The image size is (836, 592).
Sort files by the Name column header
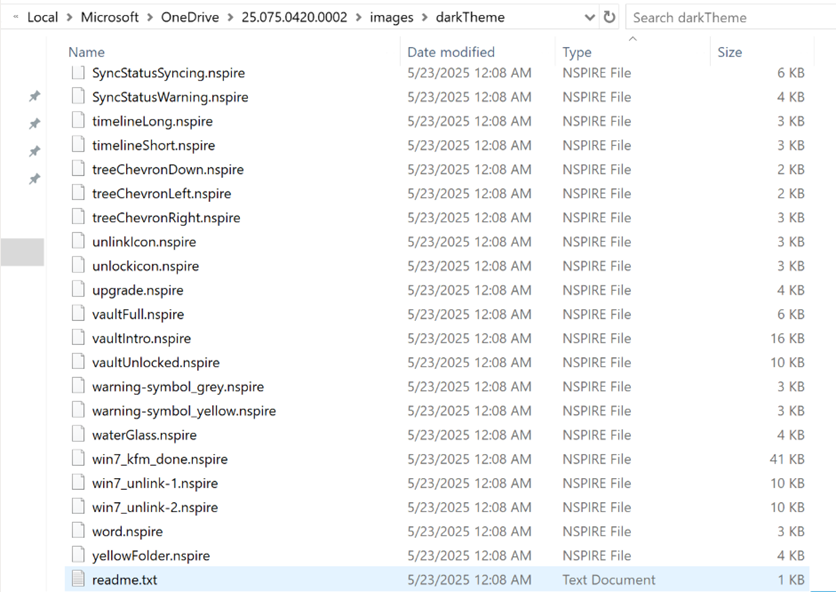87,52
